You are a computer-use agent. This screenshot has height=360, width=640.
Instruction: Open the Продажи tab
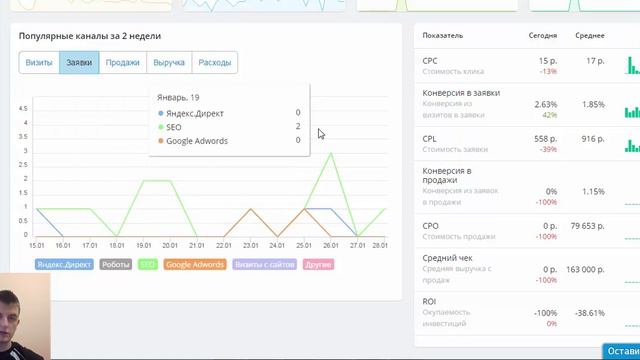tap(122, 62)
